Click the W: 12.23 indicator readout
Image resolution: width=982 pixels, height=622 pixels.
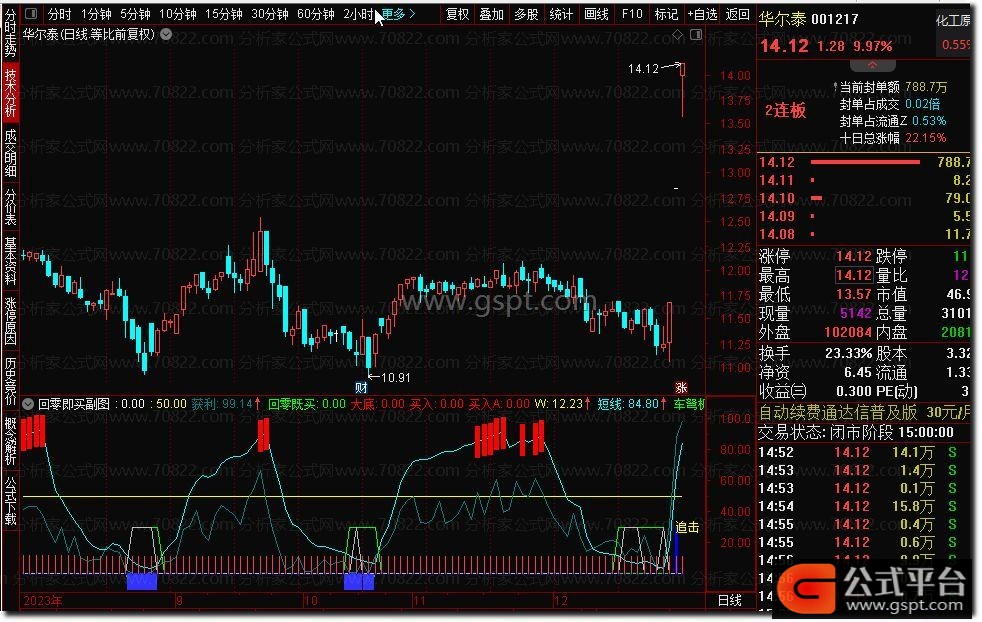point(562,405)
